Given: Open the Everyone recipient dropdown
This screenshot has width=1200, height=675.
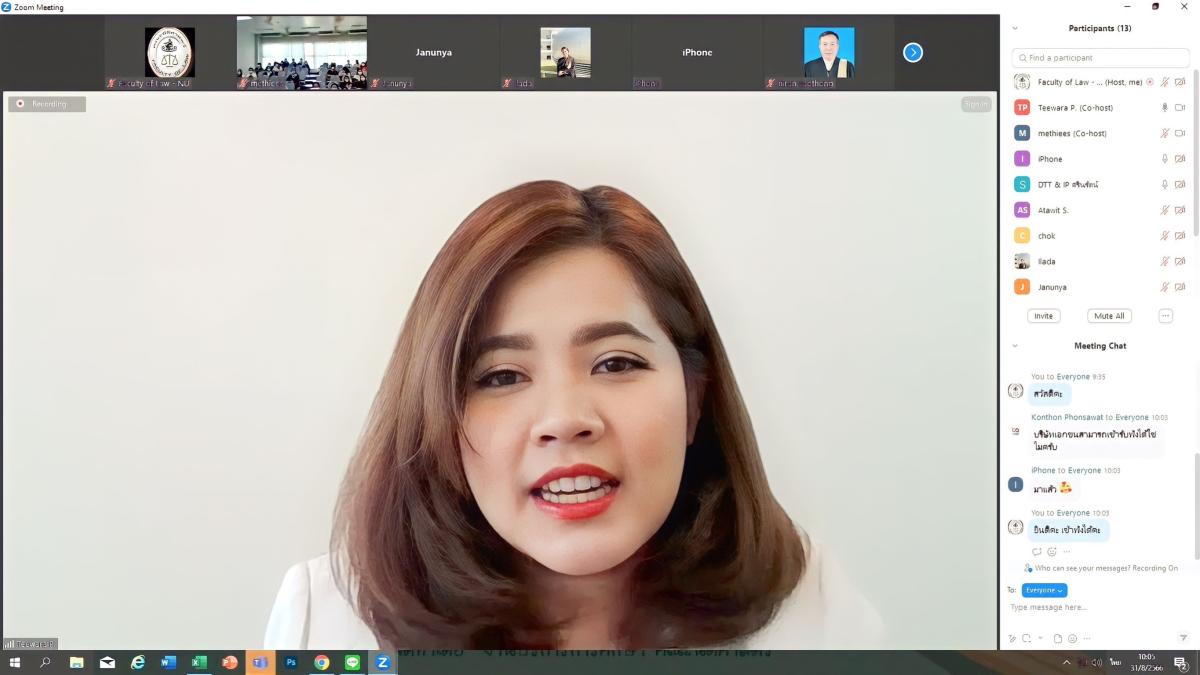Looking at the screenshot, I should tap(1044, 590).
